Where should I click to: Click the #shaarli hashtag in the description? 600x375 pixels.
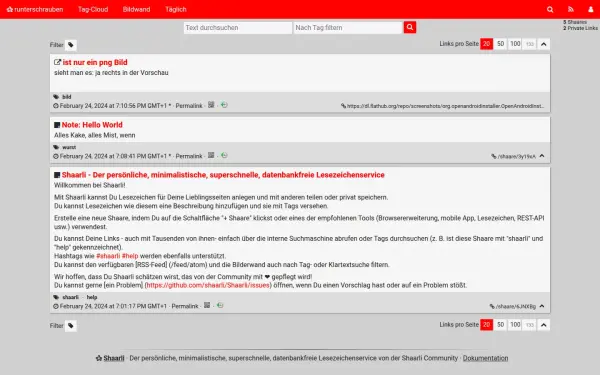click(108, 256)
